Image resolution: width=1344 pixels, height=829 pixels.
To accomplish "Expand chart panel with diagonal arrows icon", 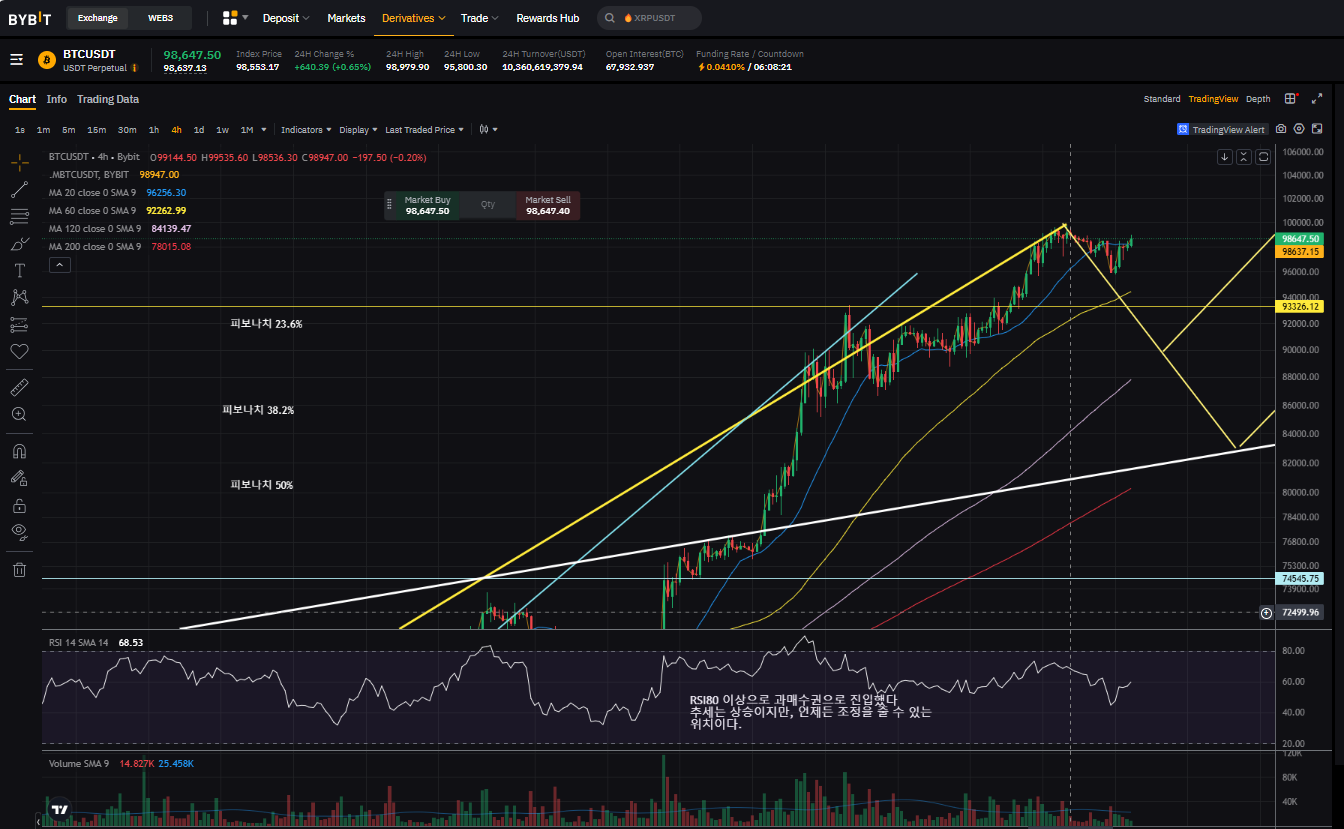I will pyautogui.click(x=1316, y=99).
